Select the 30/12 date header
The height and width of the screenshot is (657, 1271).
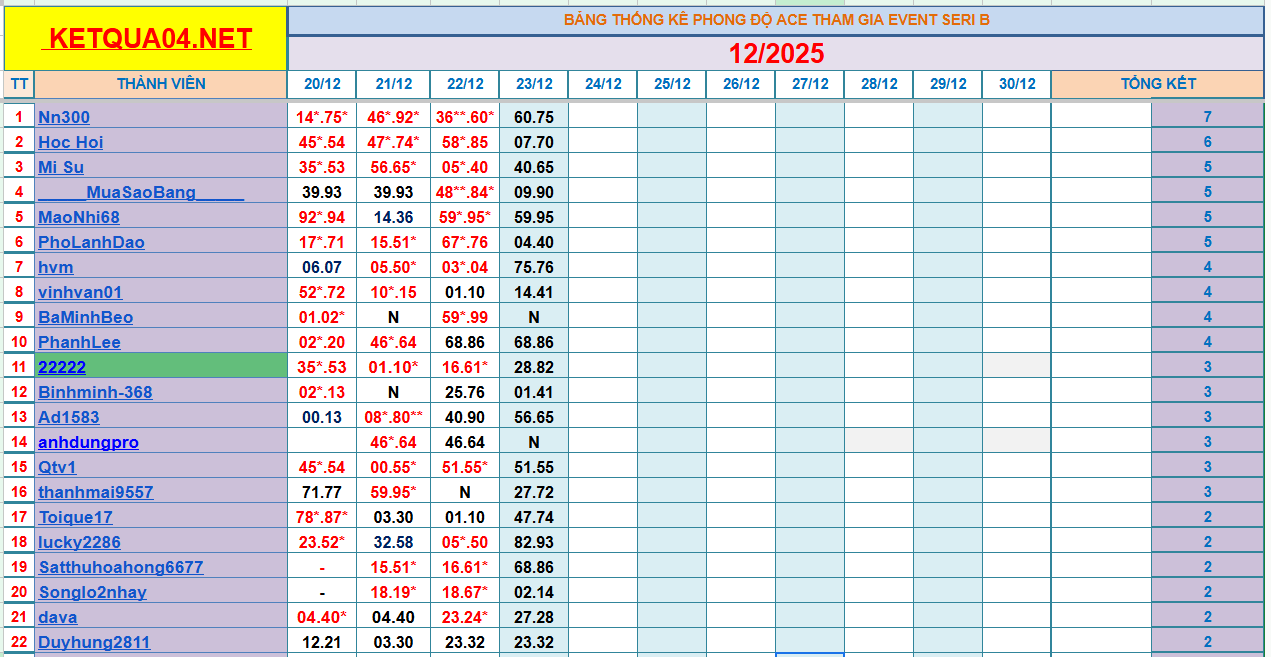coord(1017,84)
